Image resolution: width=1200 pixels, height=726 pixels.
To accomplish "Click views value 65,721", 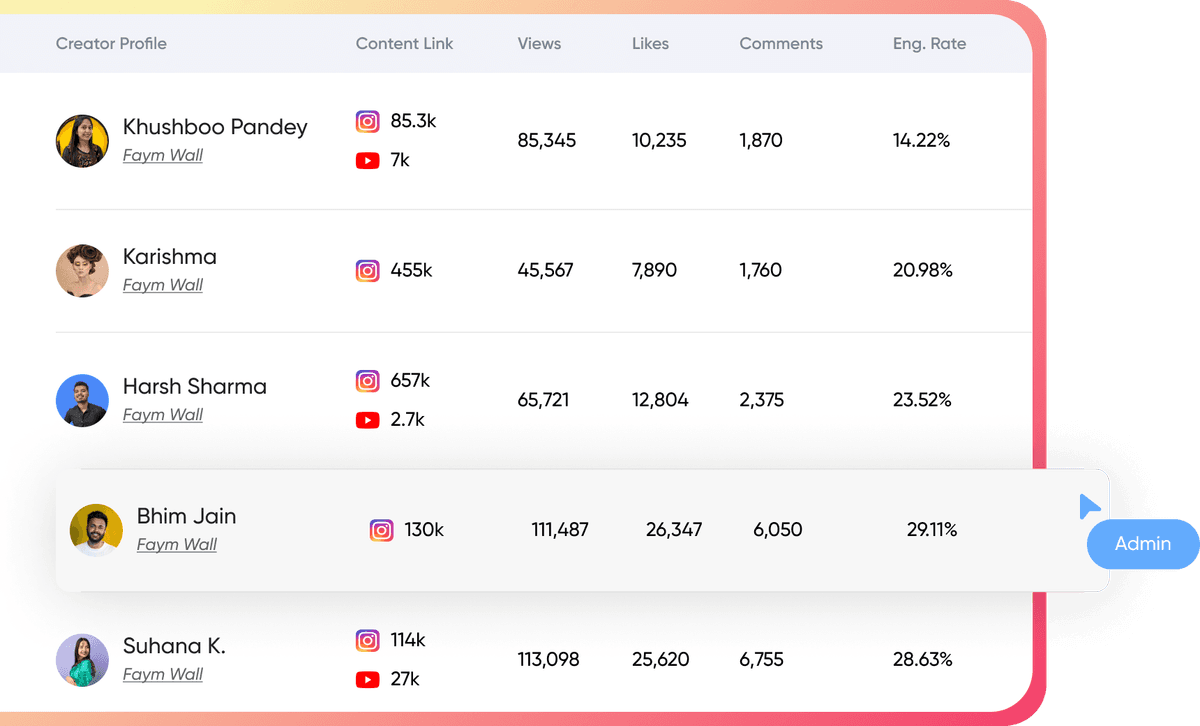I will pyautogui.click(x=544, y=401).
